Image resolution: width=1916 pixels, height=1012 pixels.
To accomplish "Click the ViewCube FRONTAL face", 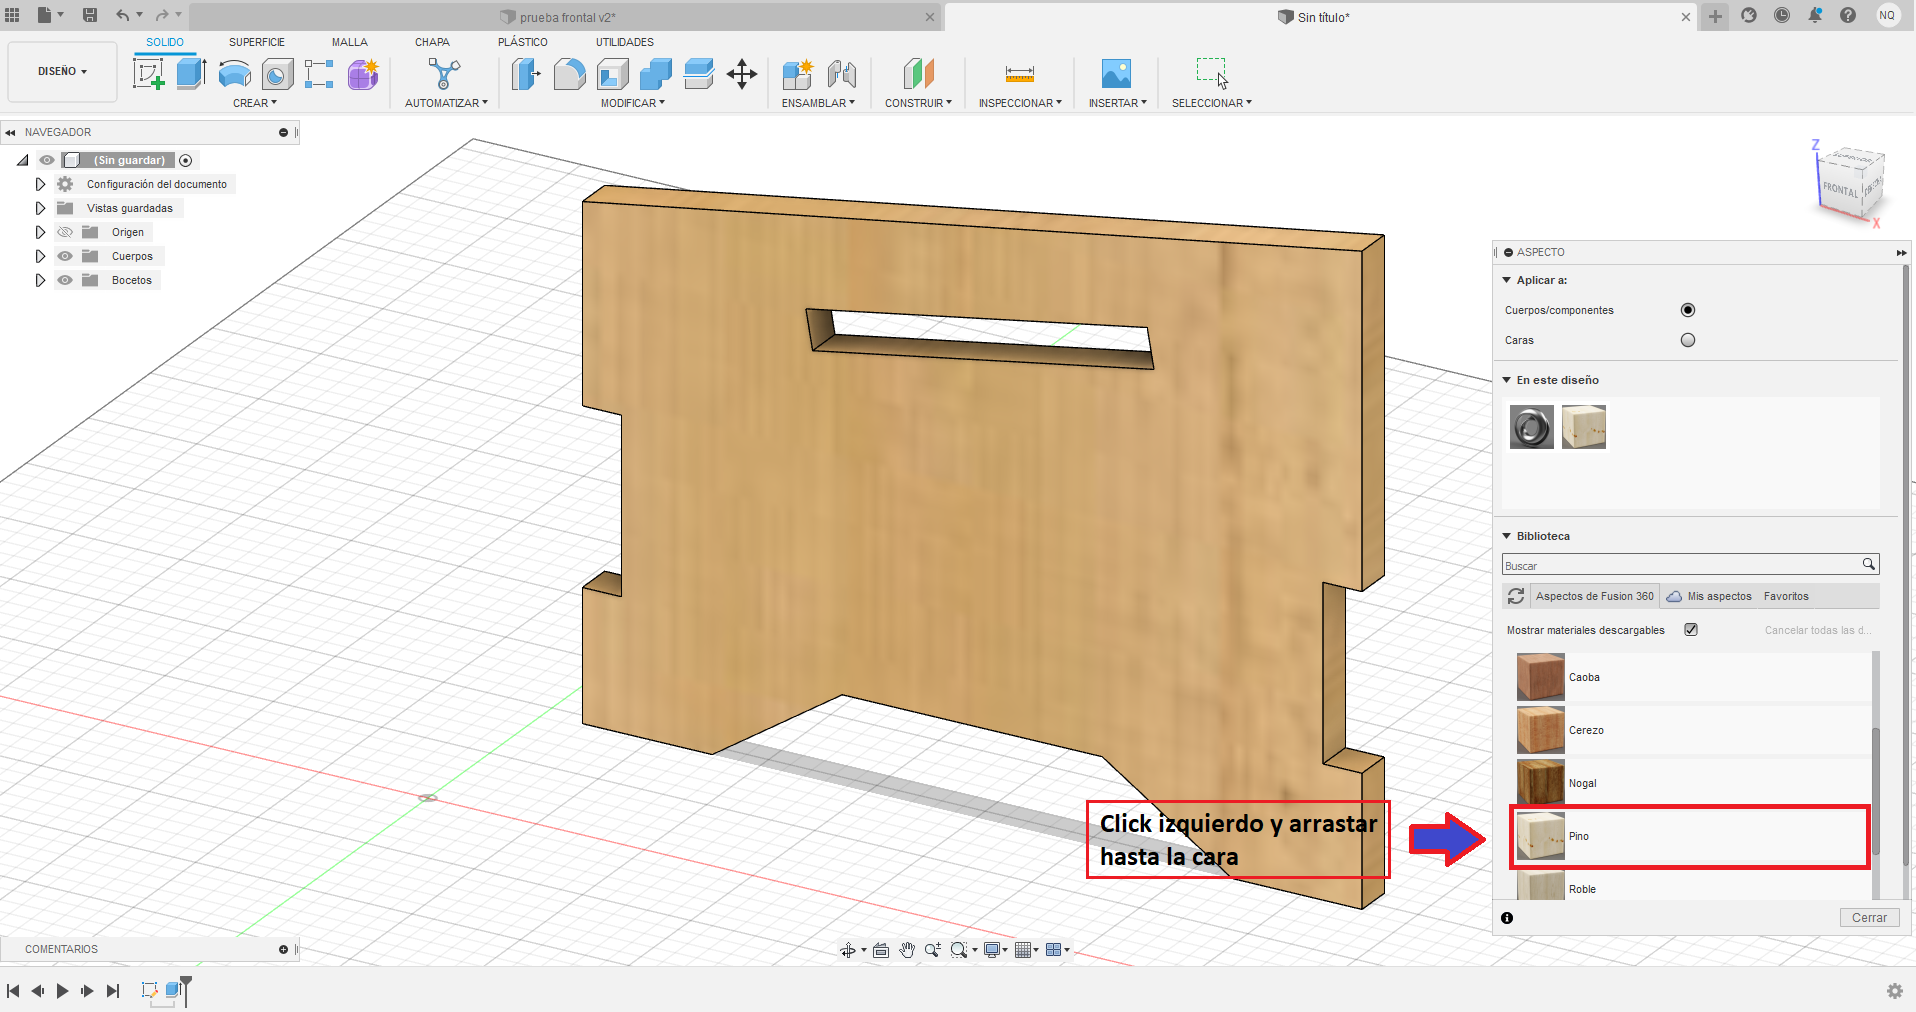I will [1839, 189].
